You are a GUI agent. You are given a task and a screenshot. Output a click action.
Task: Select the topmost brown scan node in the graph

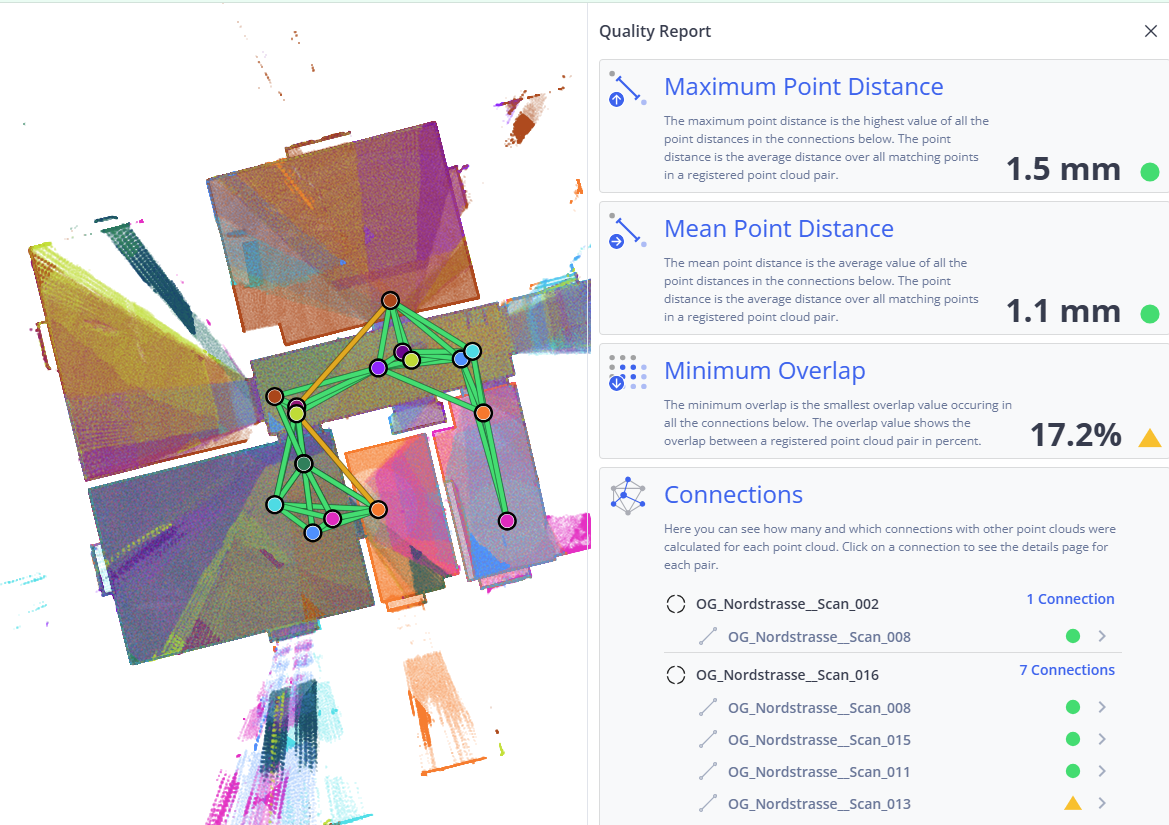390,300
